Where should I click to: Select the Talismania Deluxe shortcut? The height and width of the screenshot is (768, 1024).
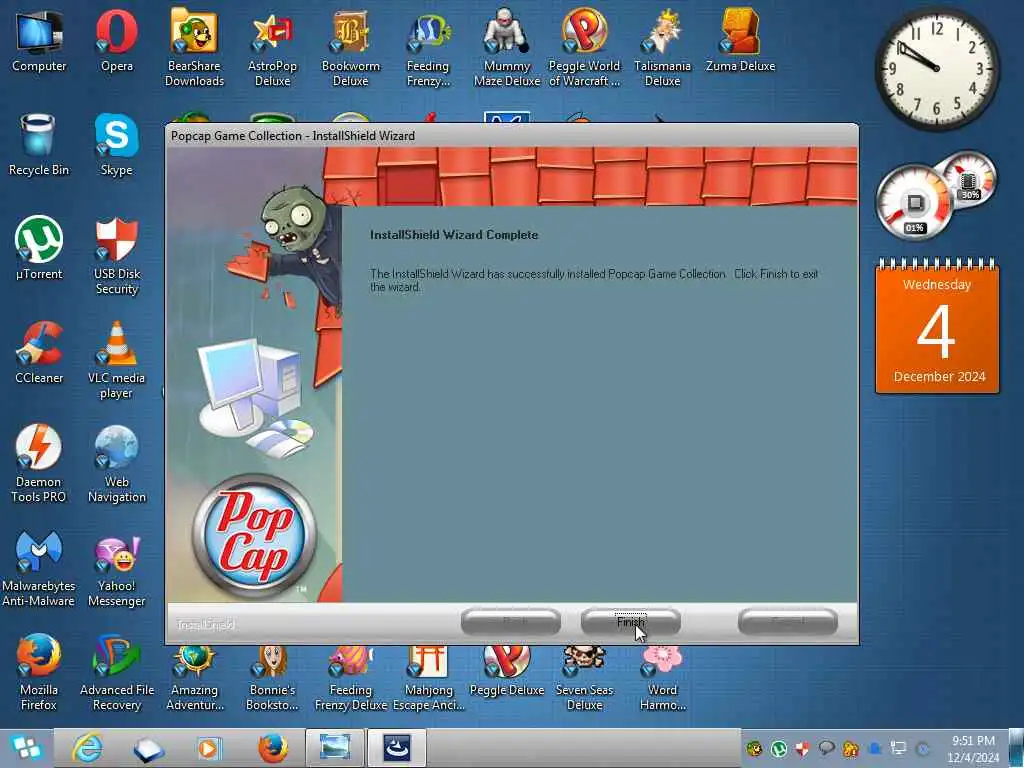662,47
